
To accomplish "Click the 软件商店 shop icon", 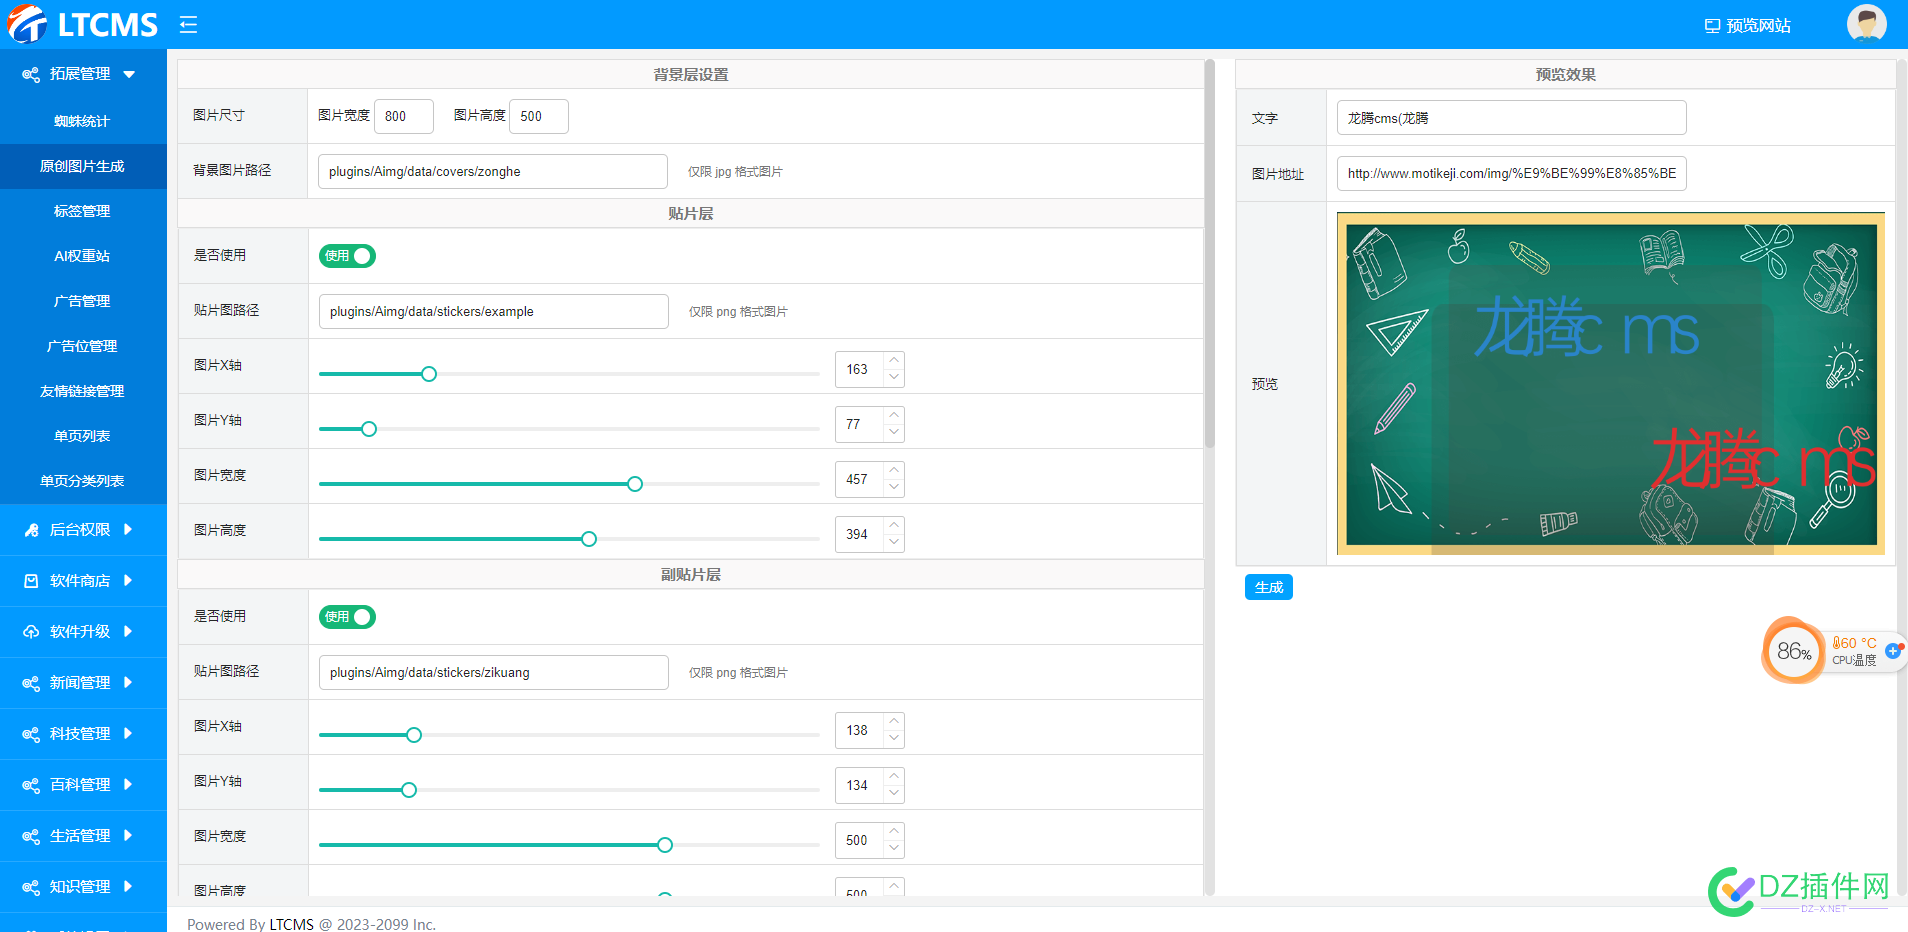I will click(x=31, y=581).
